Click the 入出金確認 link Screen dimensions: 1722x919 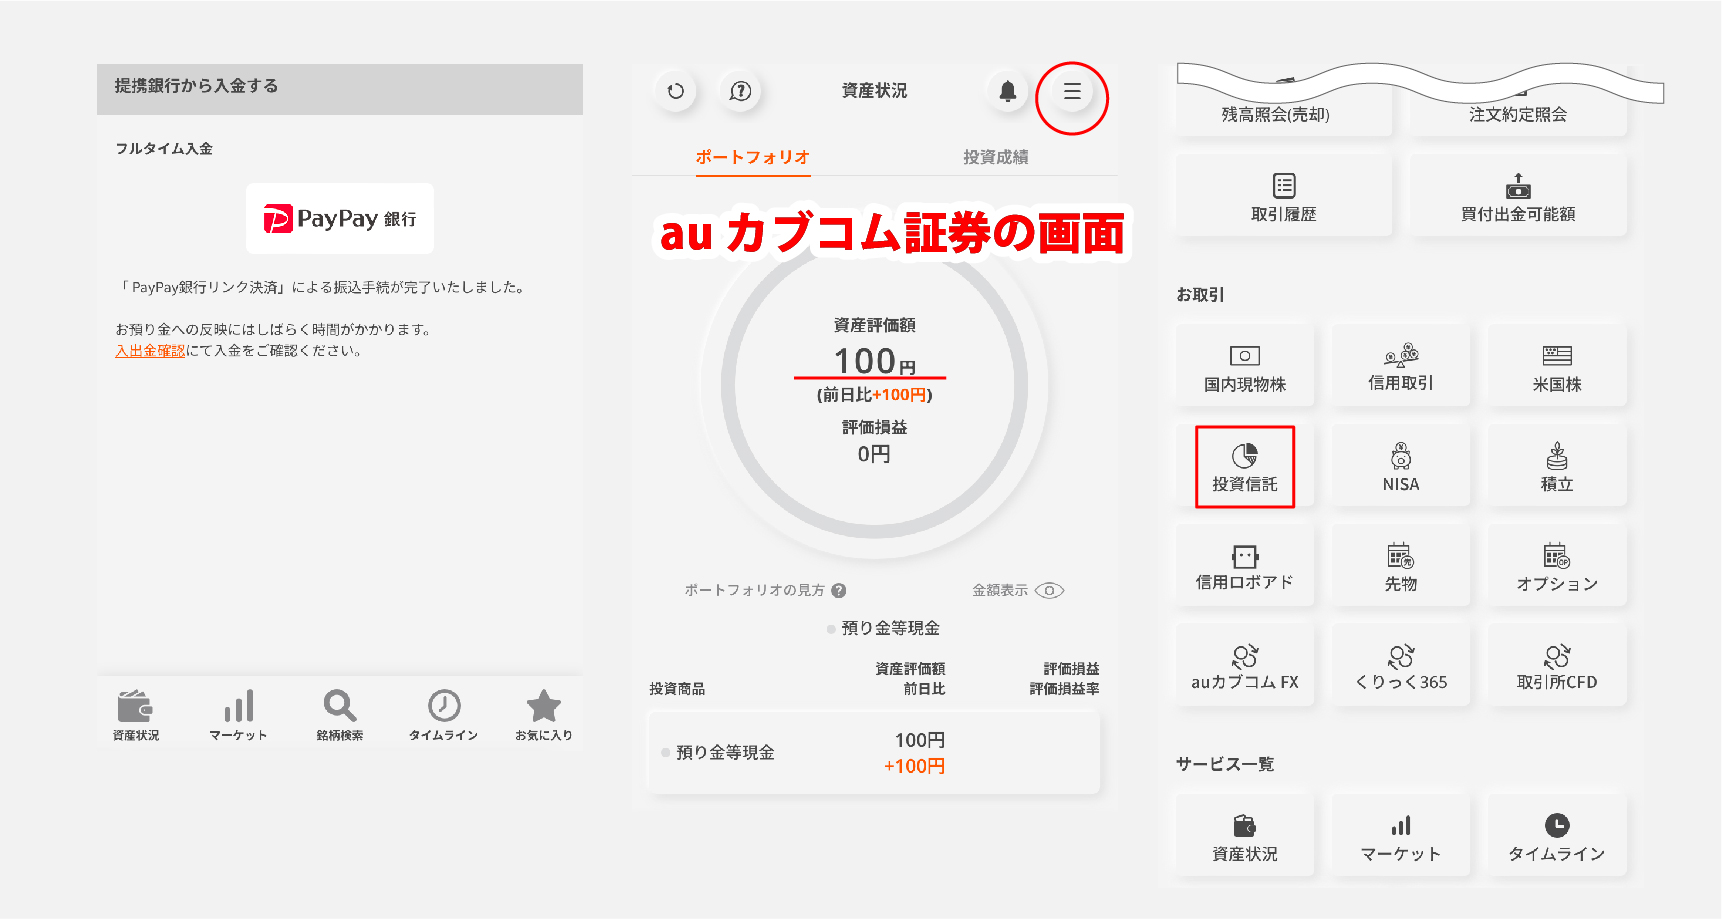150,351
